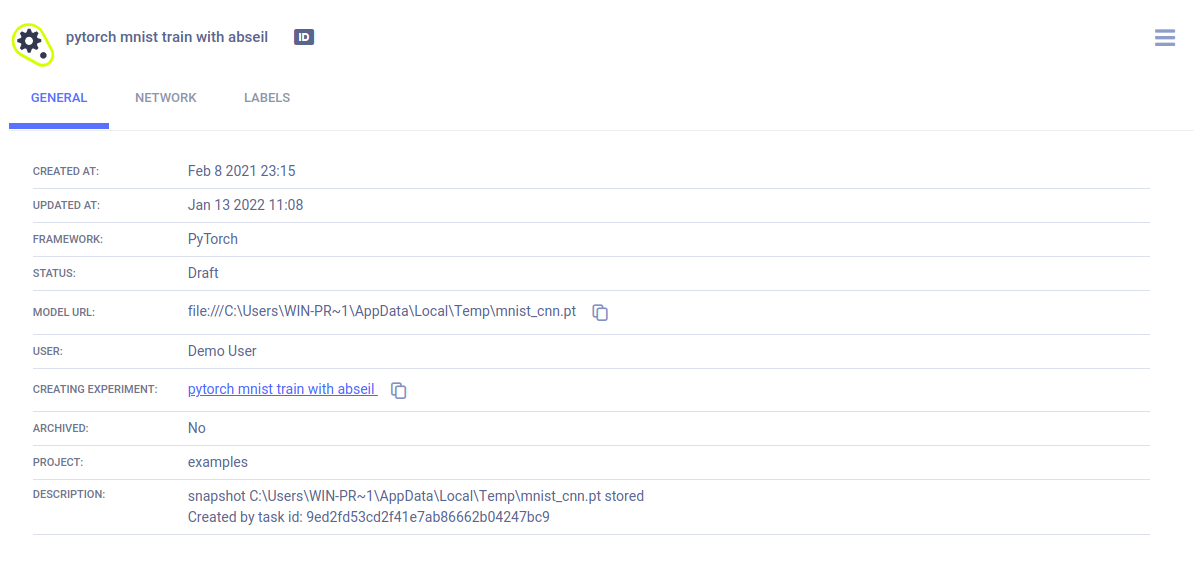Open the creating experiment link
The width and height of the screenshot is (1194, 573).
click(283, 389)
